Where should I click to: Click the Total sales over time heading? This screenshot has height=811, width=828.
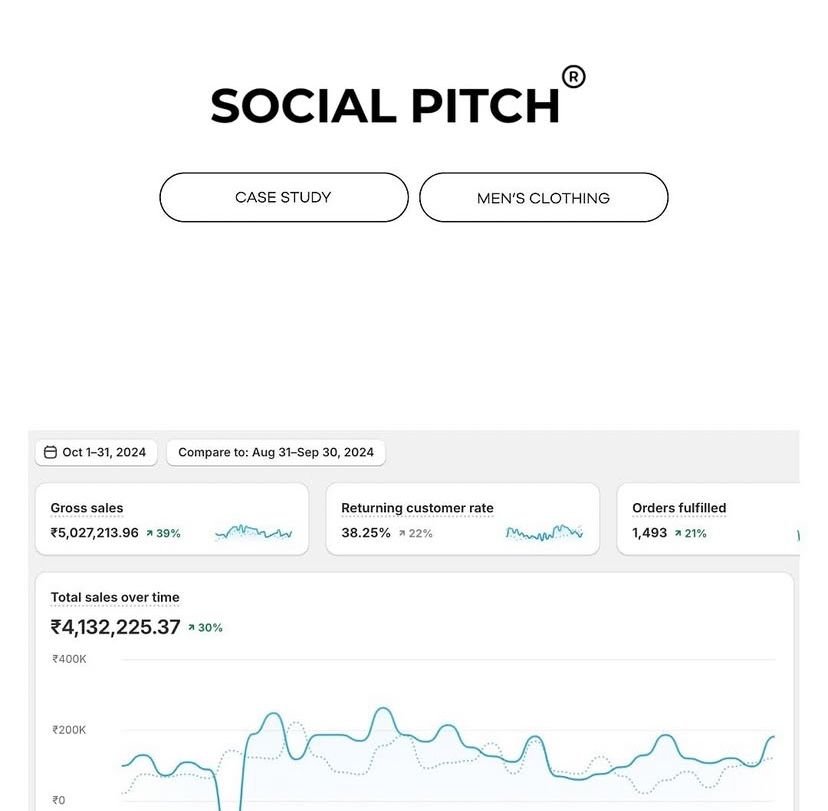click(x=115, y=597)
